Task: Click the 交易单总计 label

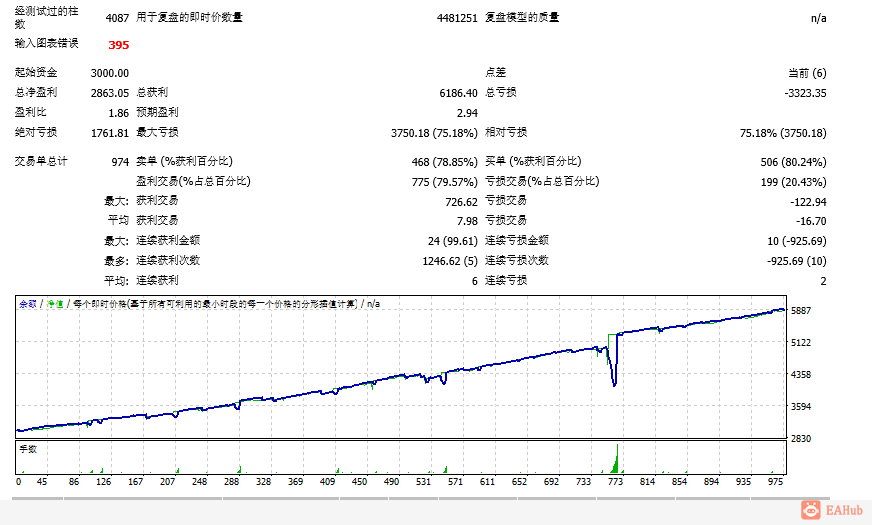Action: pyautogui.click(x=41, y=161)
